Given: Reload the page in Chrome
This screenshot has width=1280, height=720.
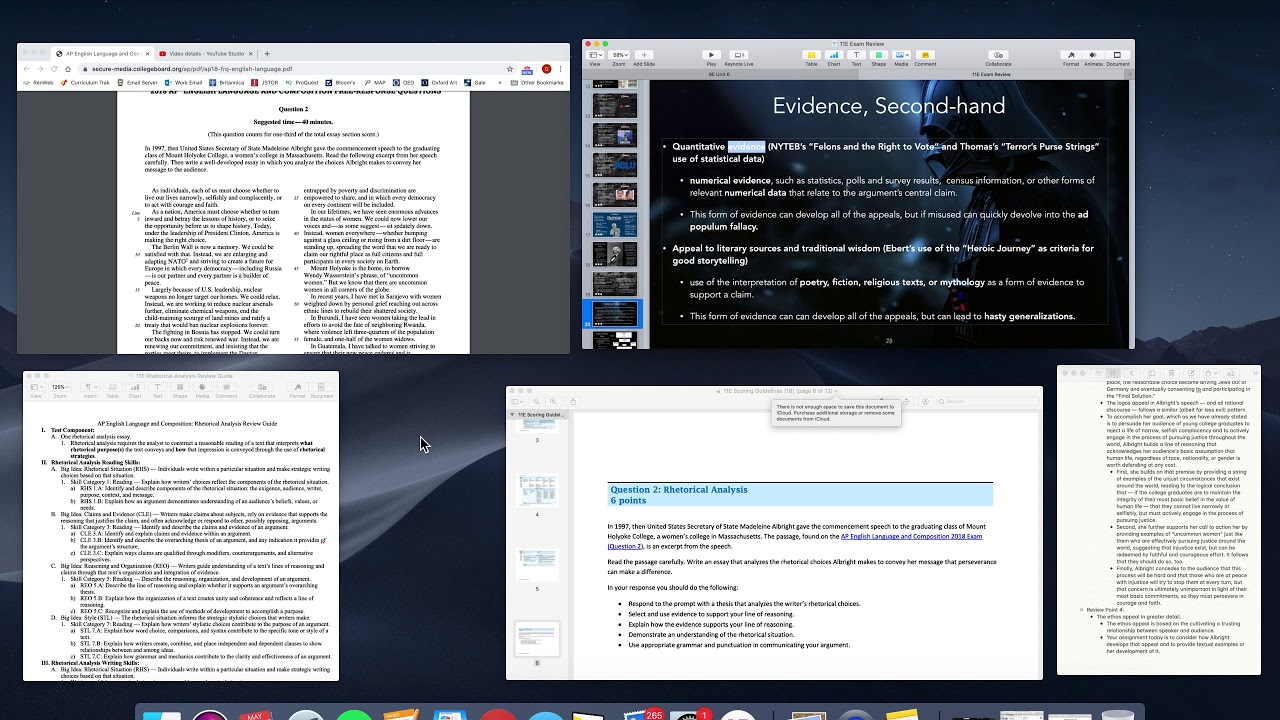Looking at the screenshot, I should (55, 69).
